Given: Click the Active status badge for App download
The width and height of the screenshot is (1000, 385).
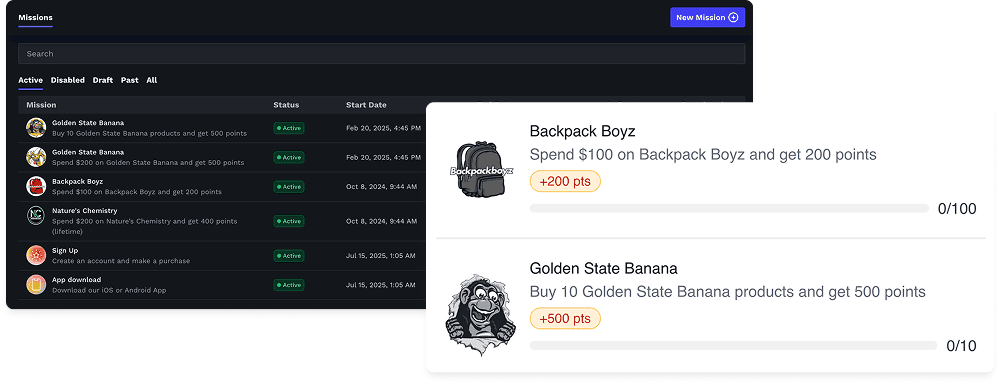Looking at the screenshot, I should (289, 285).
